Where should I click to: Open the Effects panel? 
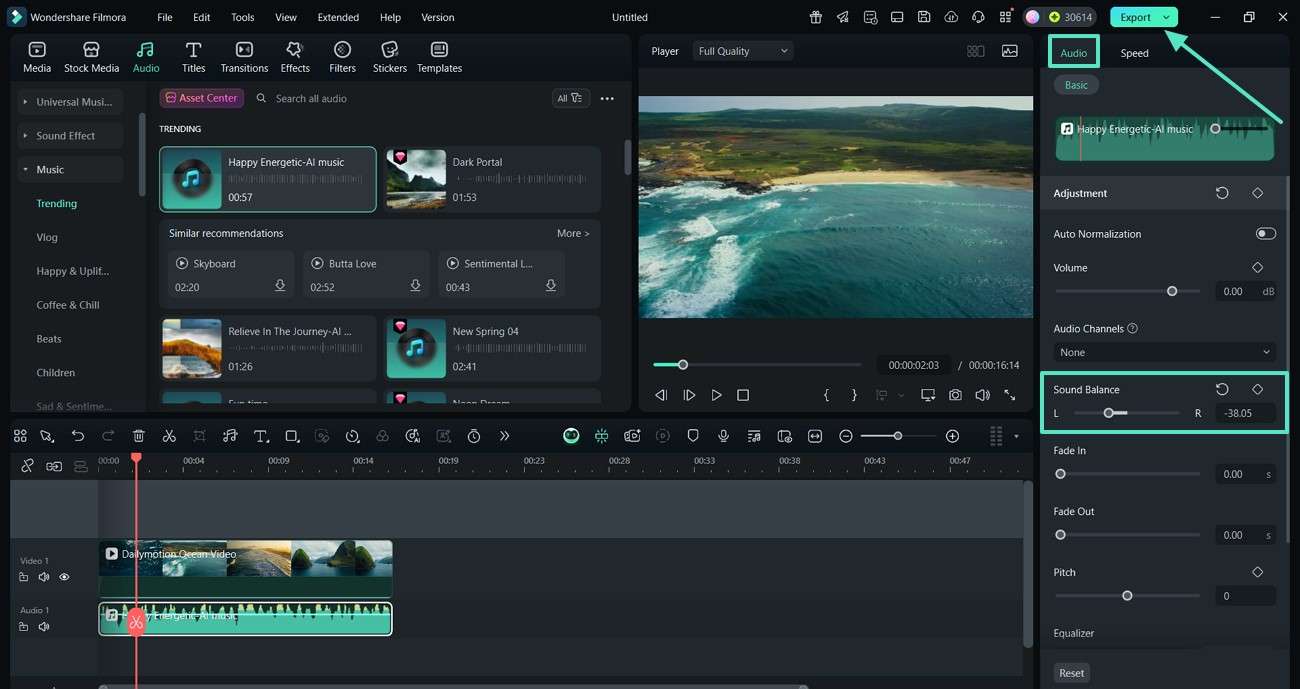295,57
